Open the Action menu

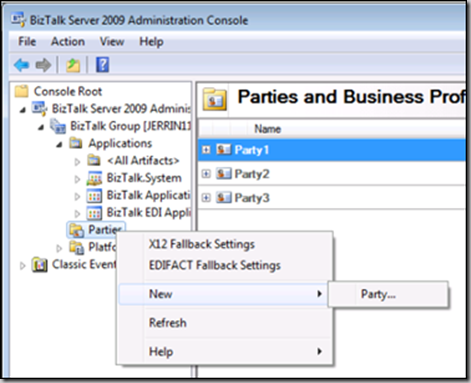tap(68, 42)
